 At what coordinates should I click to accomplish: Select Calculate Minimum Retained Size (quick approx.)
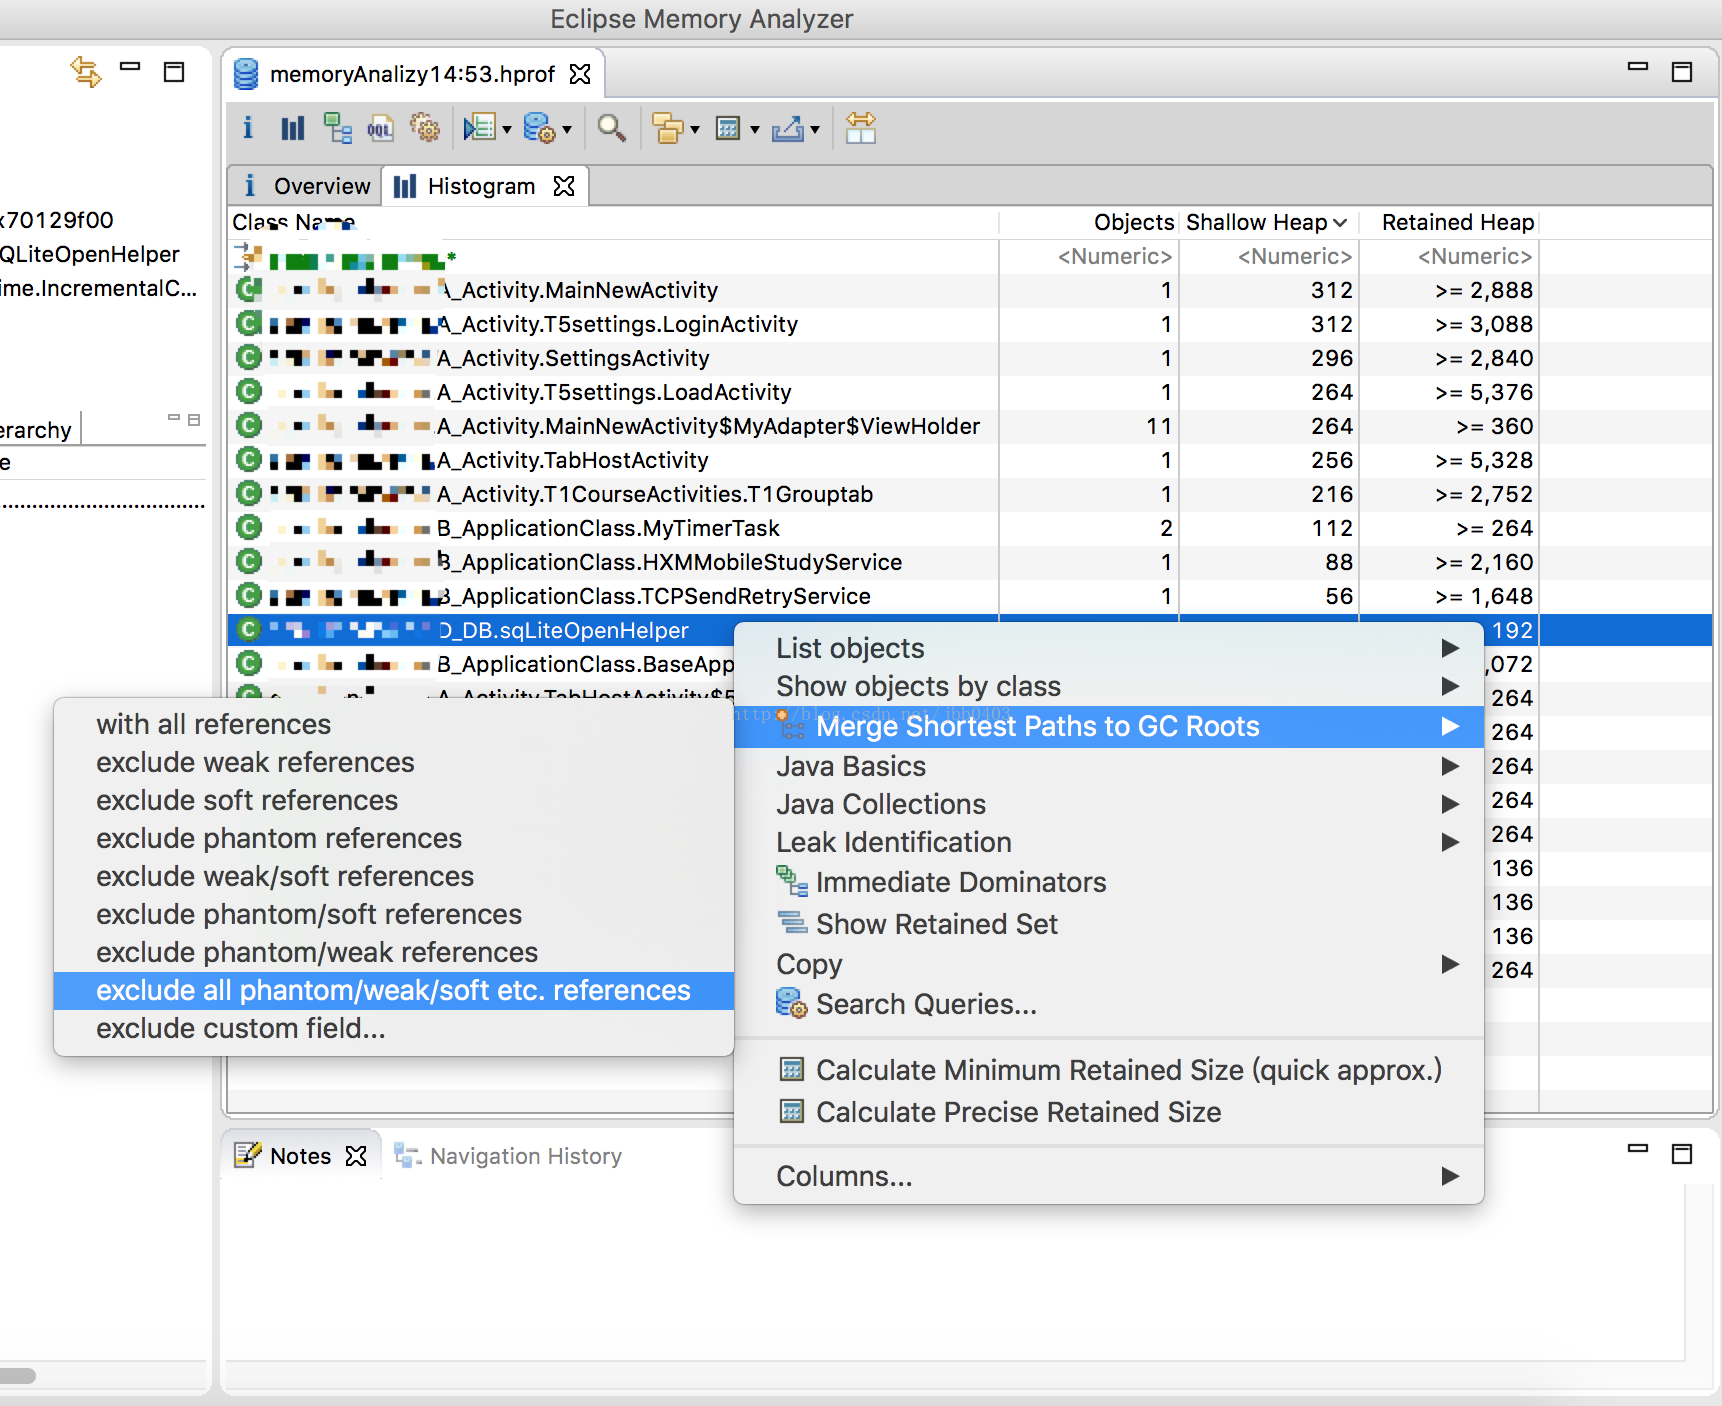click(x=1108, y=1070)
